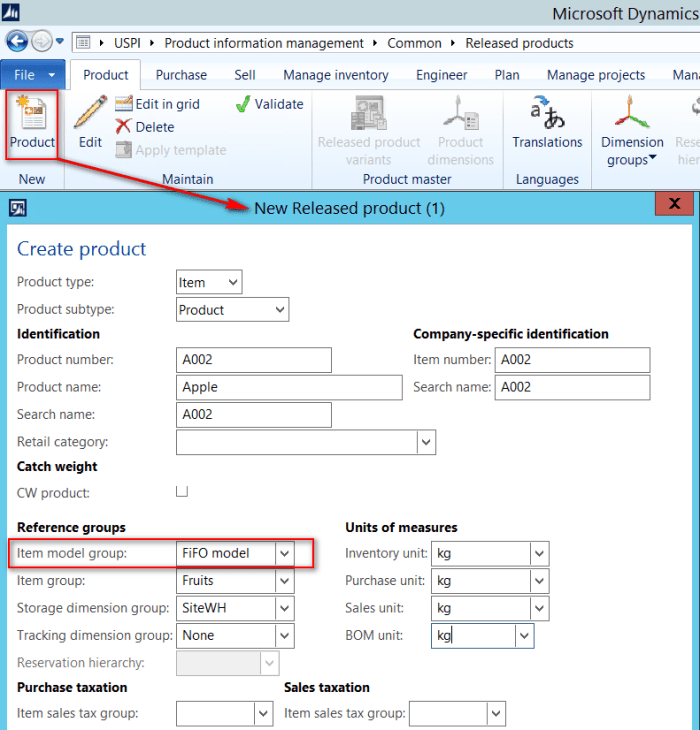Expand the Sales unit dropdown
Screen dimensions: 700x730
(539, 608)
